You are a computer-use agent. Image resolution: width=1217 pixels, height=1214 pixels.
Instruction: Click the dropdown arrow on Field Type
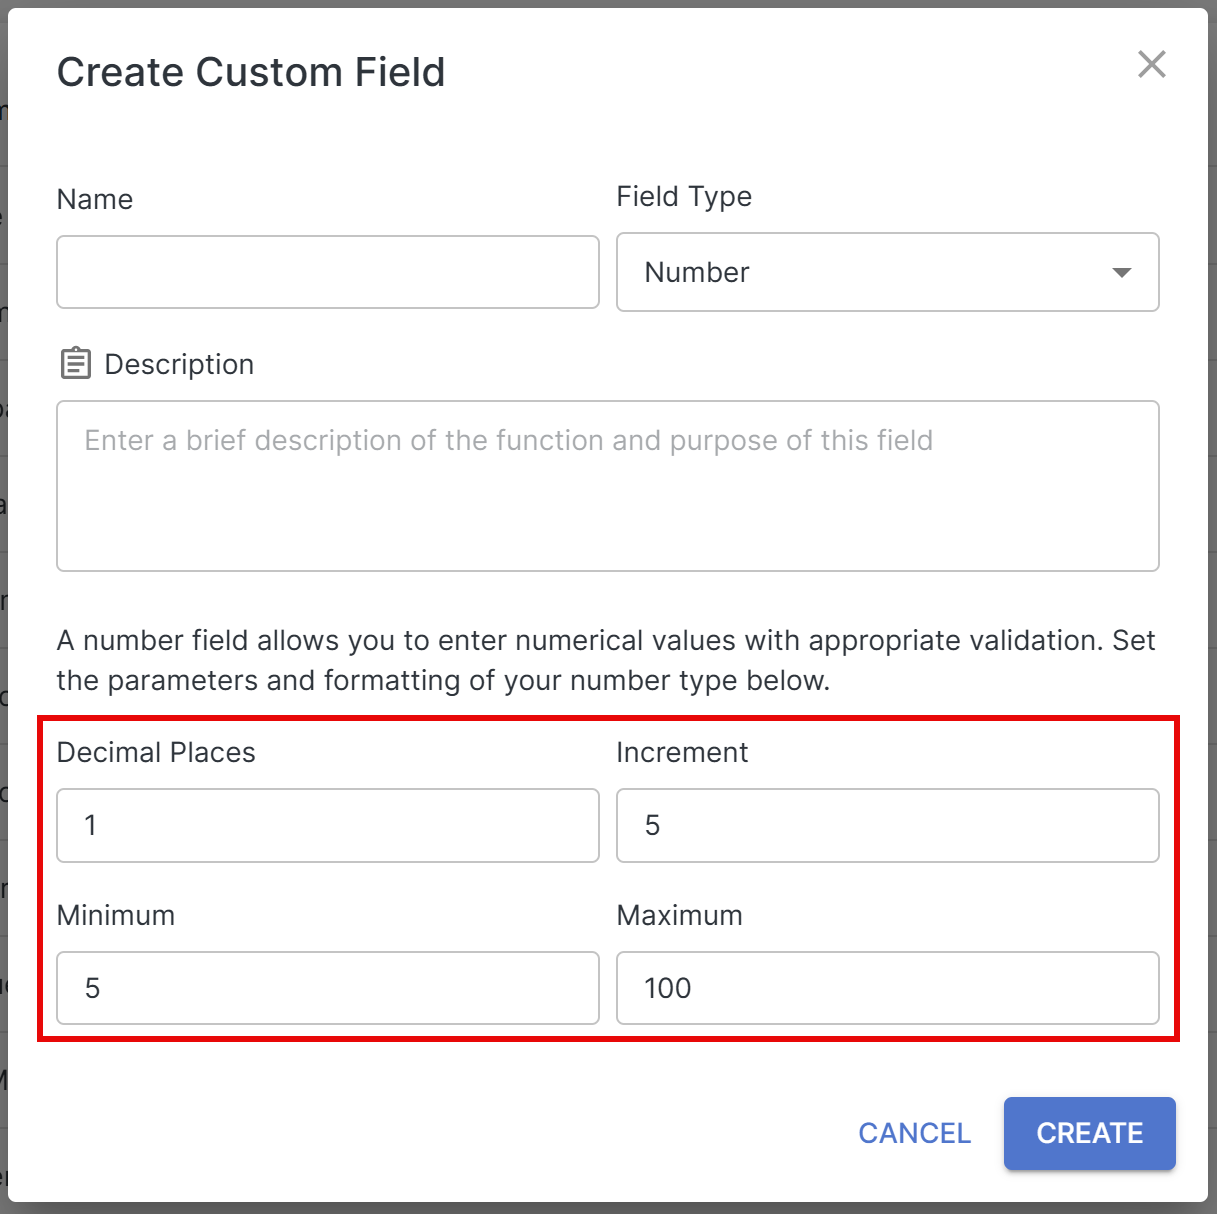point(1120,272)
